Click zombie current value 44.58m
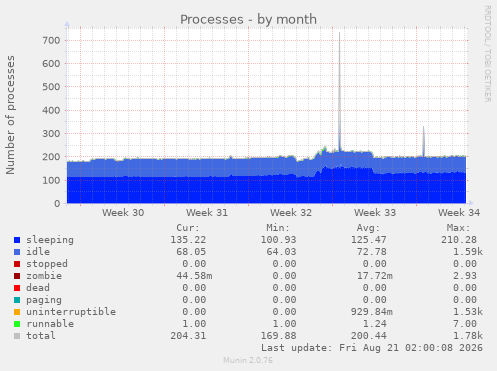The height and width of the screenshot is (371, 497). point(194,276)
